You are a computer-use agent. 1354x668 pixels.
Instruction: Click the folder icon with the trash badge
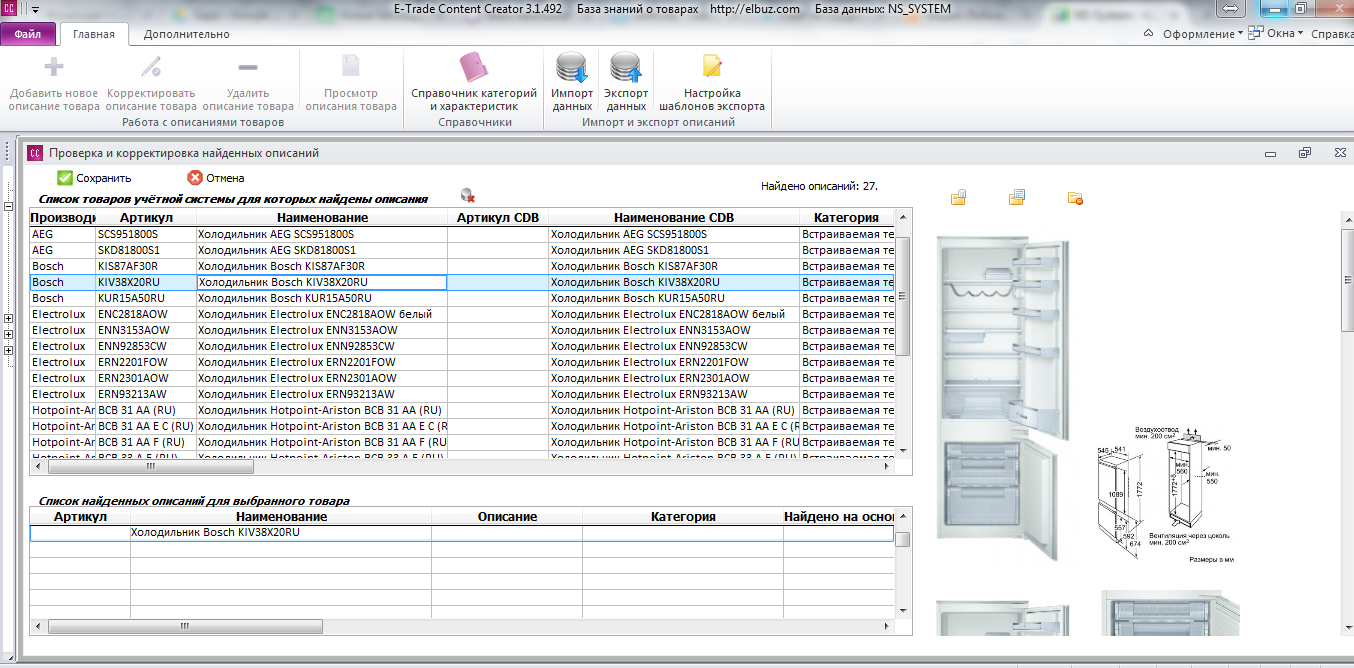tap(958, 197)
